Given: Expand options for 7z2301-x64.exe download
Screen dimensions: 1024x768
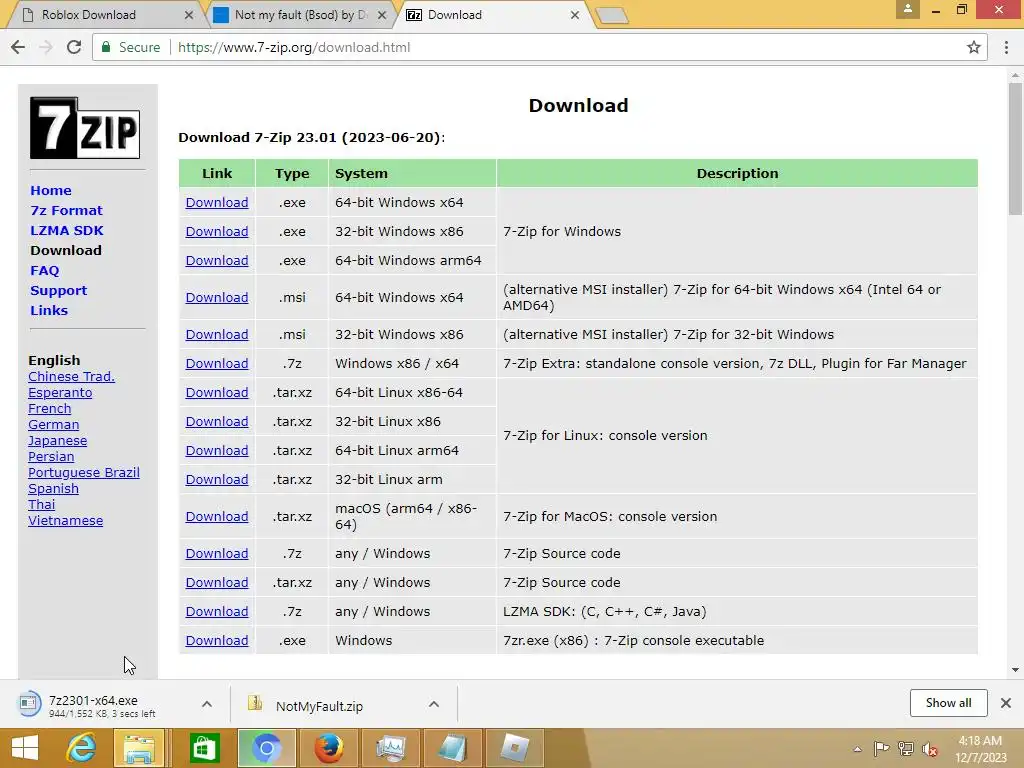Looking at the screenshot, I should pos(206,703).
